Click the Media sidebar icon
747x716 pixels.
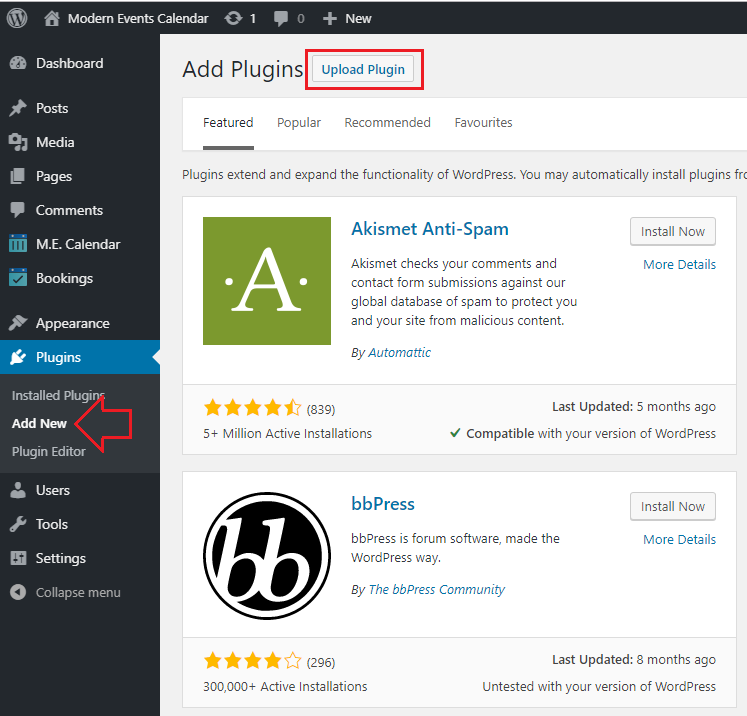point(18,142)
